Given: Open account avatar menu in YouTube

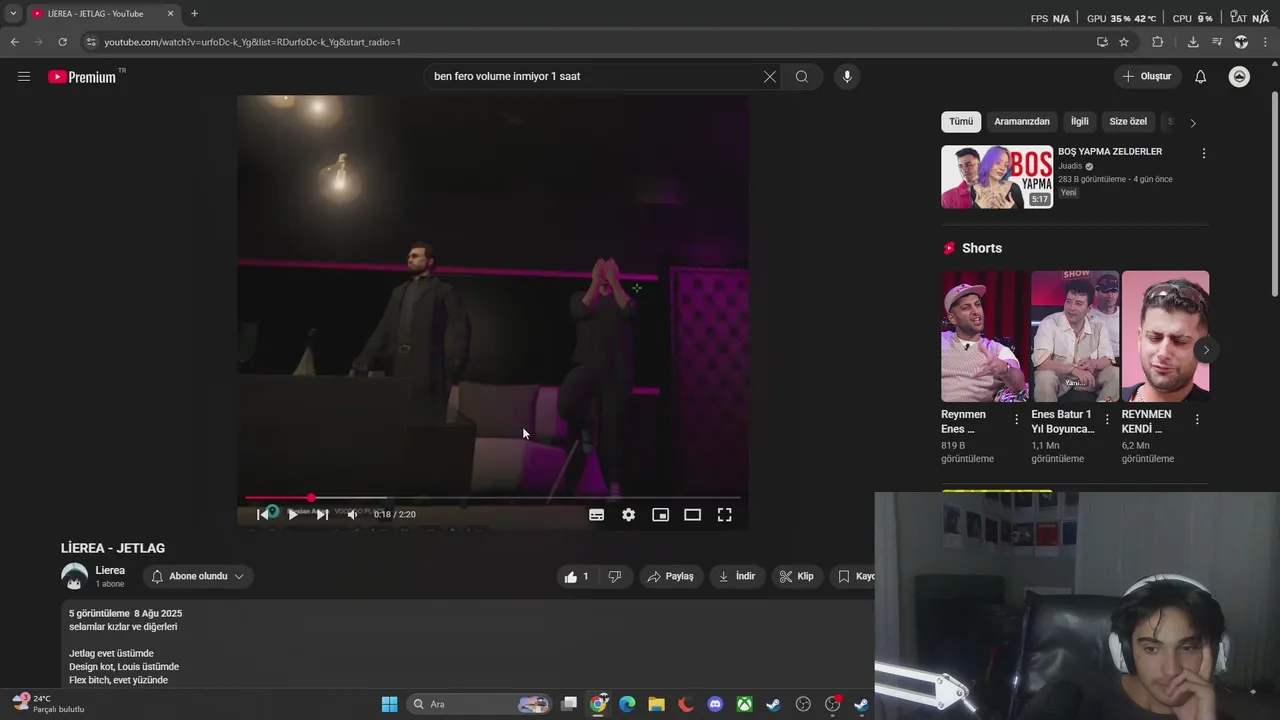Looking at the screenshot, I should 1239,77.
